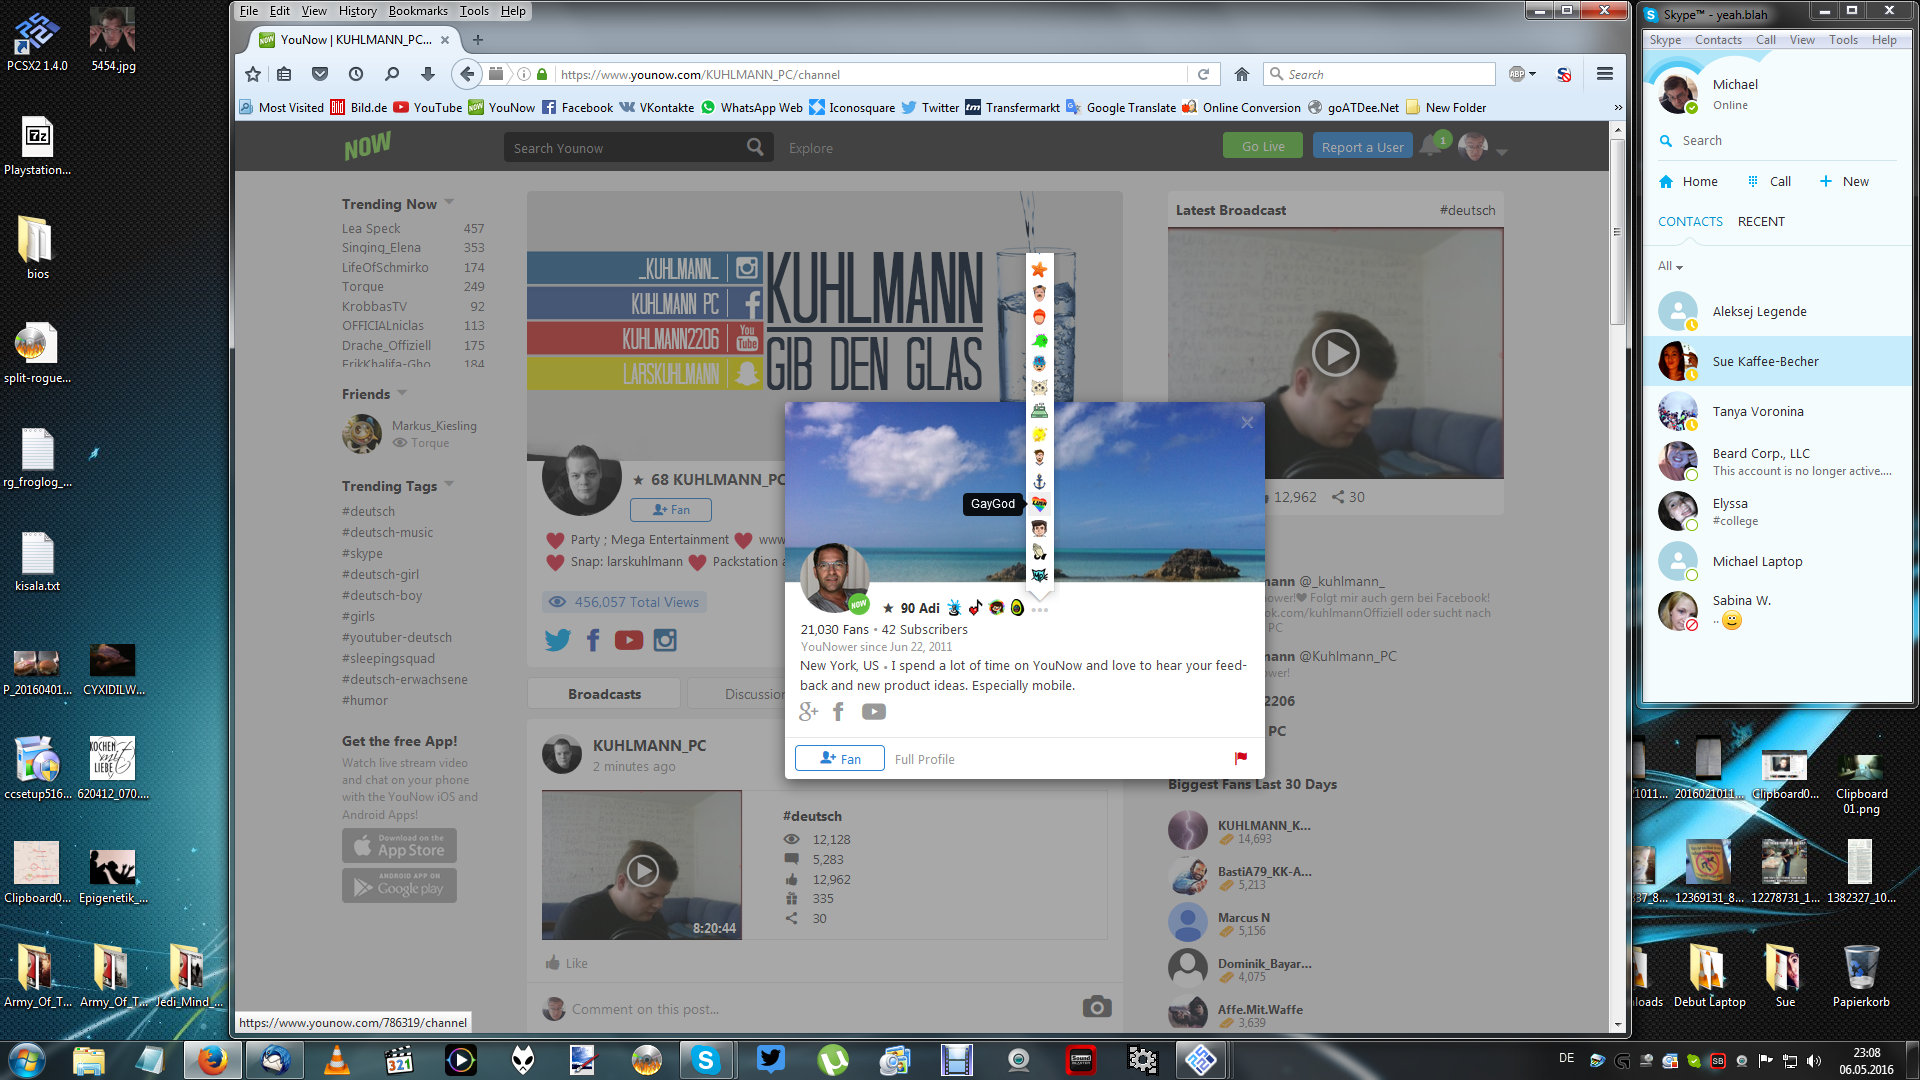Open the Firefox Bookmarks menu
1920x1080 pixels.
(418, 11)
